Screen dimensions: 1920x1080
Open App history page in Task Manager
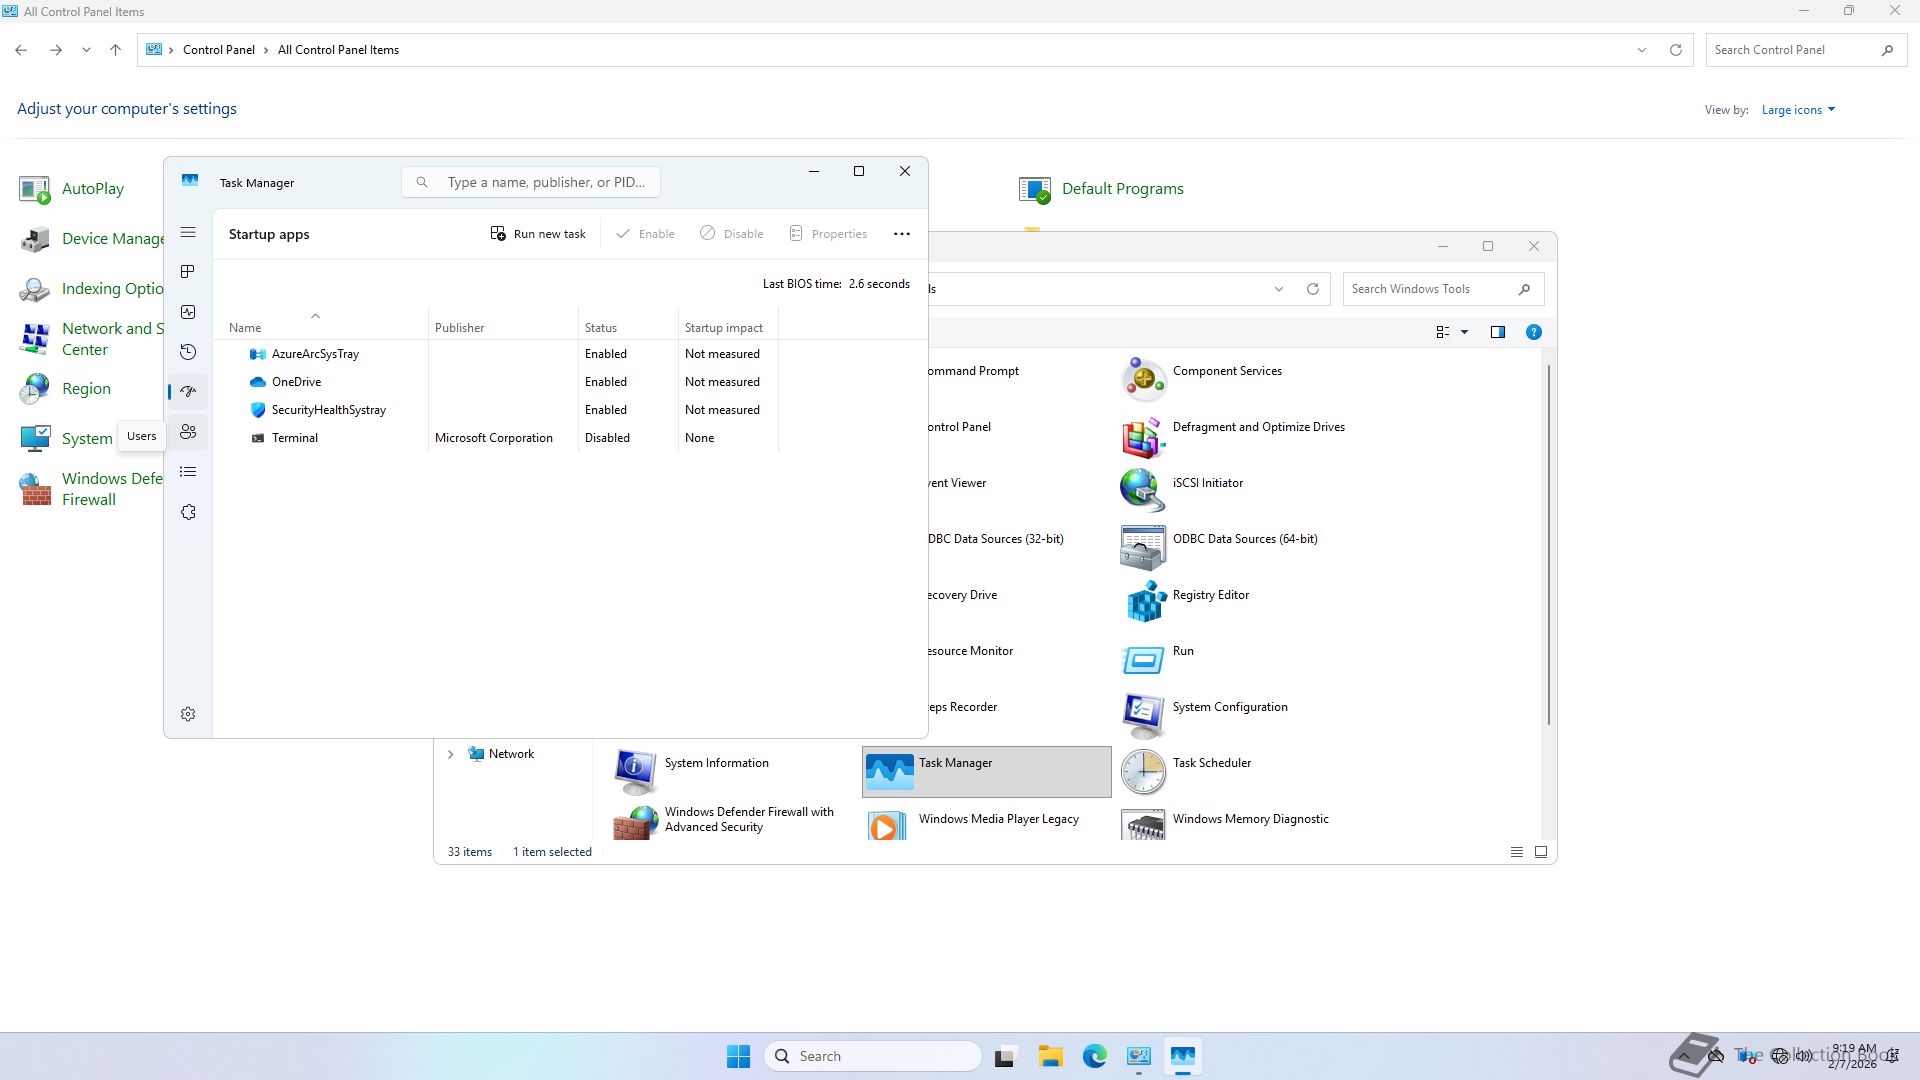point(187,352)
